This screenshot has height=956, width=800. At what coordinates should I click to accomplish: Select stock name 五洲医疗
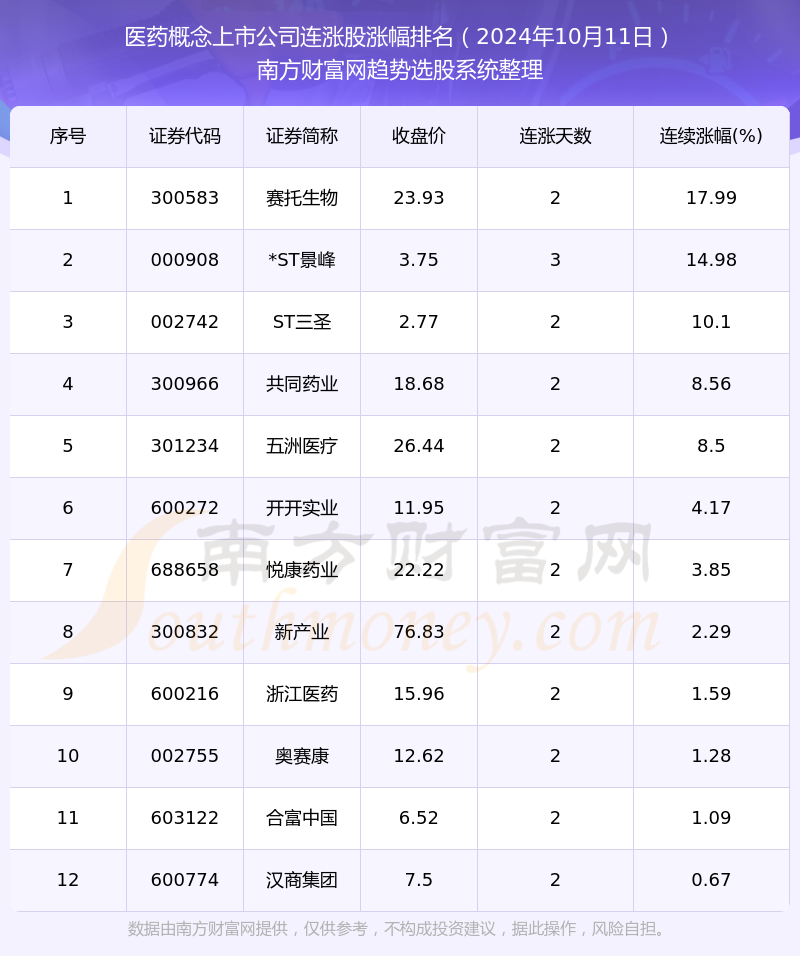click(x=302, y=446)
